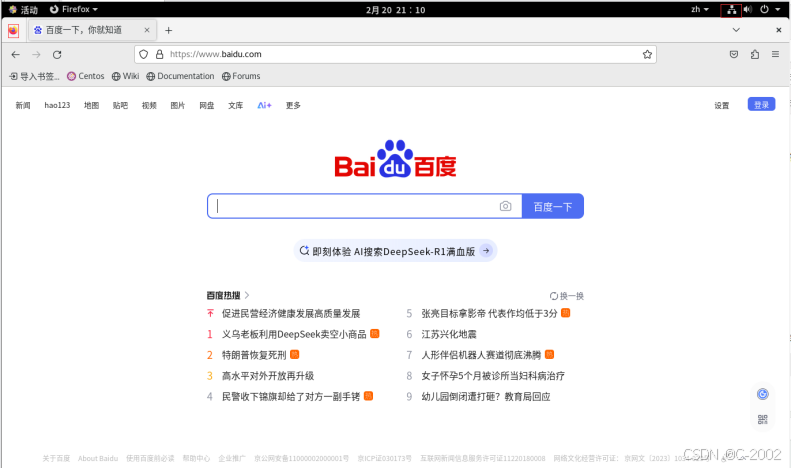Open the About Baidu footer link
The height and width of the screenshot is (468, 792).
(x=98, y=458)
